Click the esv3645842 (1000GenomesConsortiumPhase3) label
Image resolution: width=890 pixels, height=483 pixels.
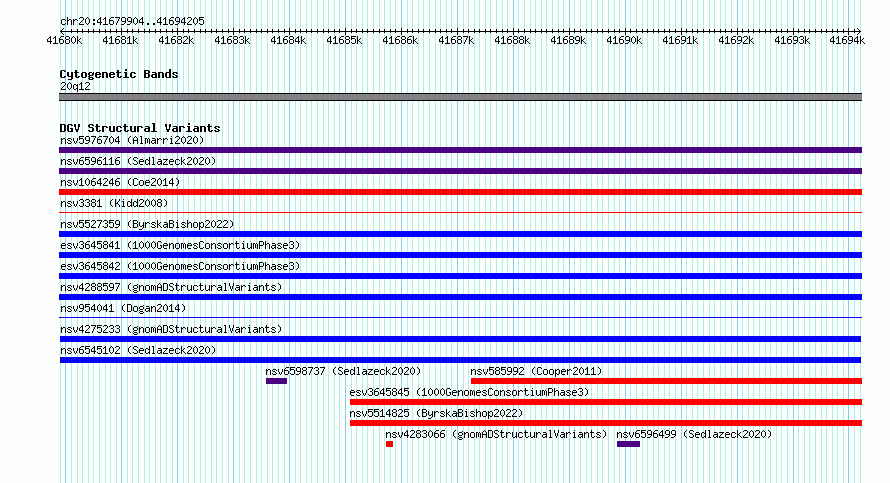(x=180, y=266)
